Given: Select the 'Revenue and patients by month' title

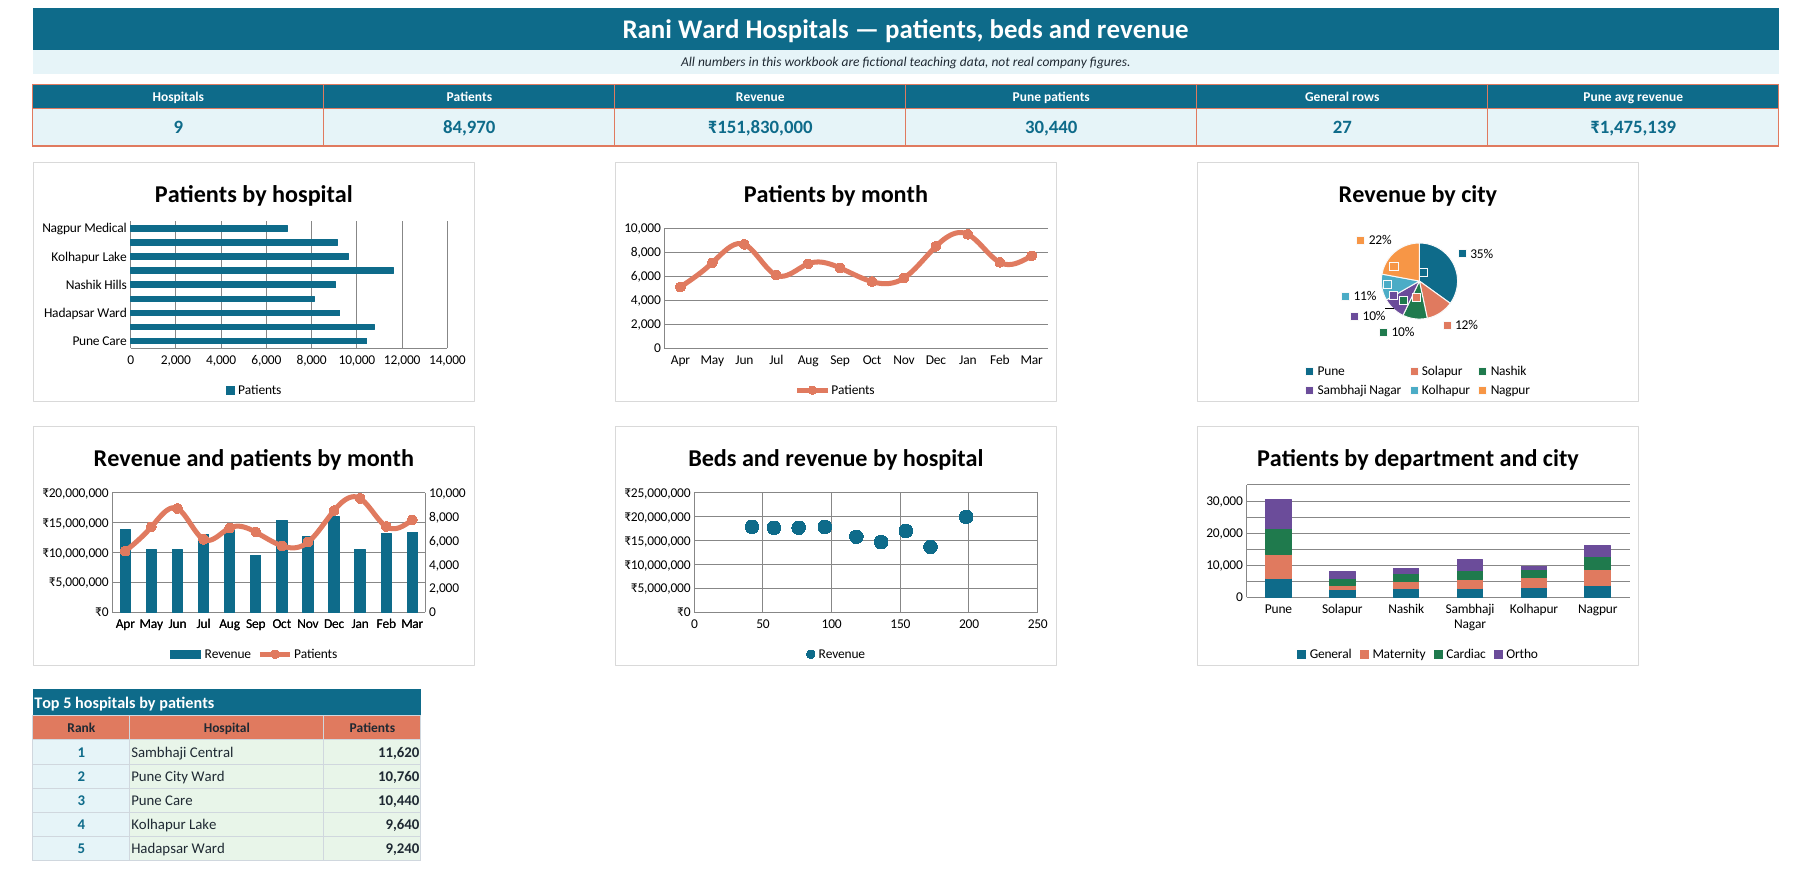Looking at the screenshot, I should [x=253, y=458].
